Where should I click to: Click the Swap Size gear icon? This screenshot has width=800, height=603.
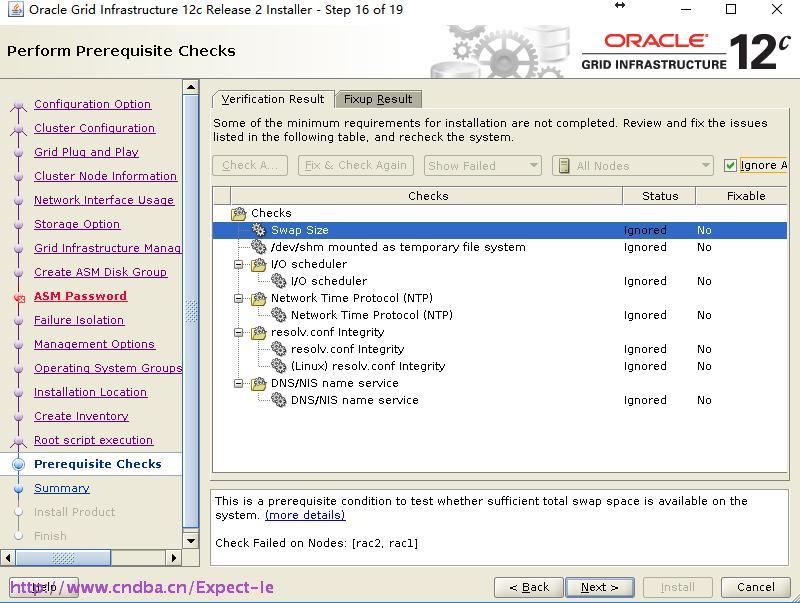pyautogui.click(x=259, y=230)
